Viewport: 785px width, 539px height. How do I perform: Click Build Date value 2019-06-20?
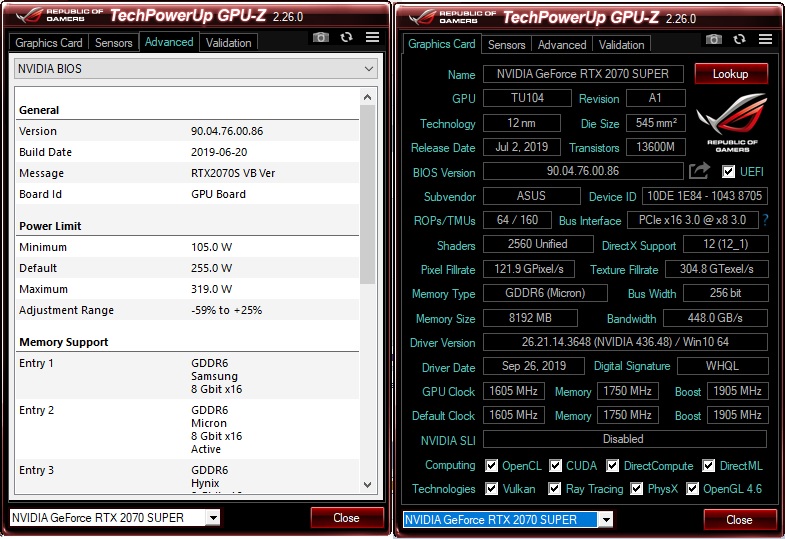[219, 152]
